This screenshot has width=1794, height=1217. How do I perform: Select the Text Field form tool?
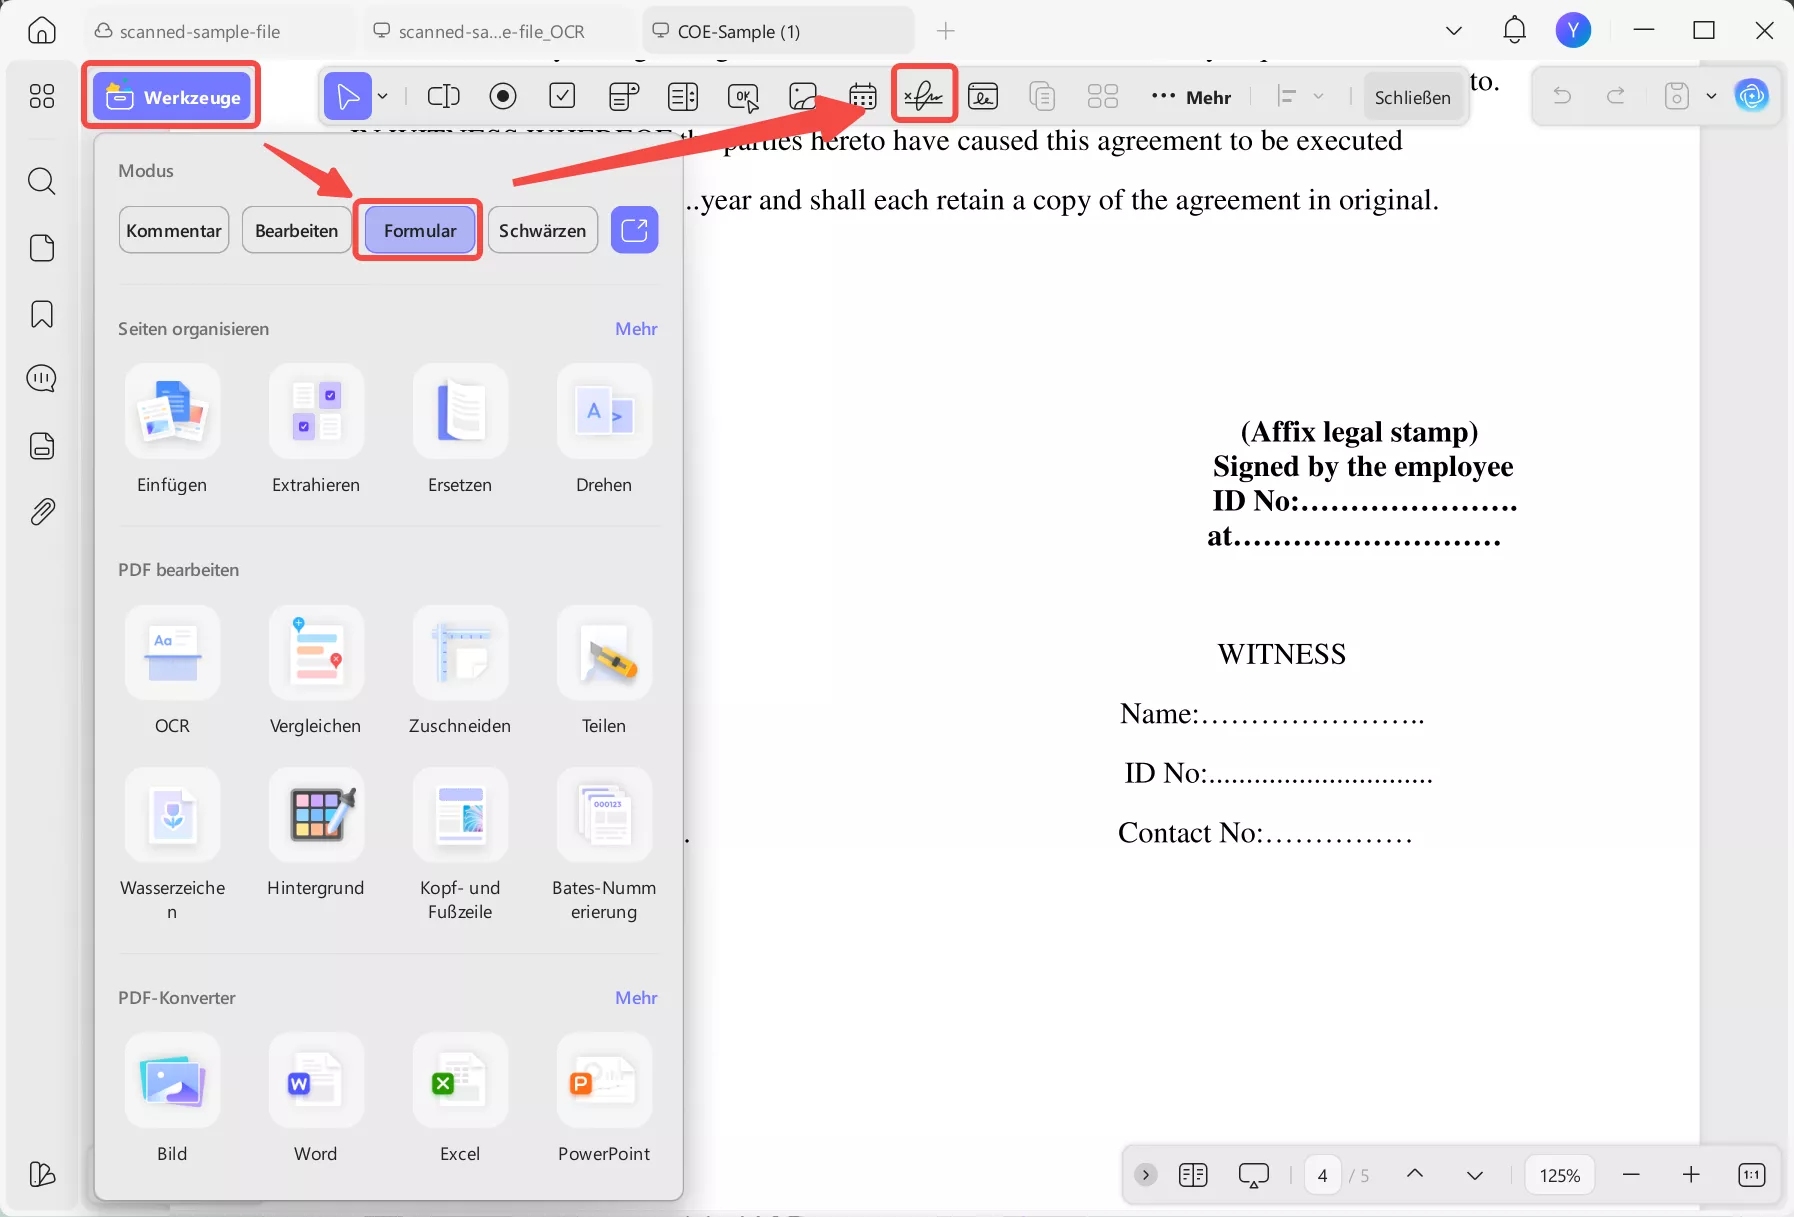point(443,96)
